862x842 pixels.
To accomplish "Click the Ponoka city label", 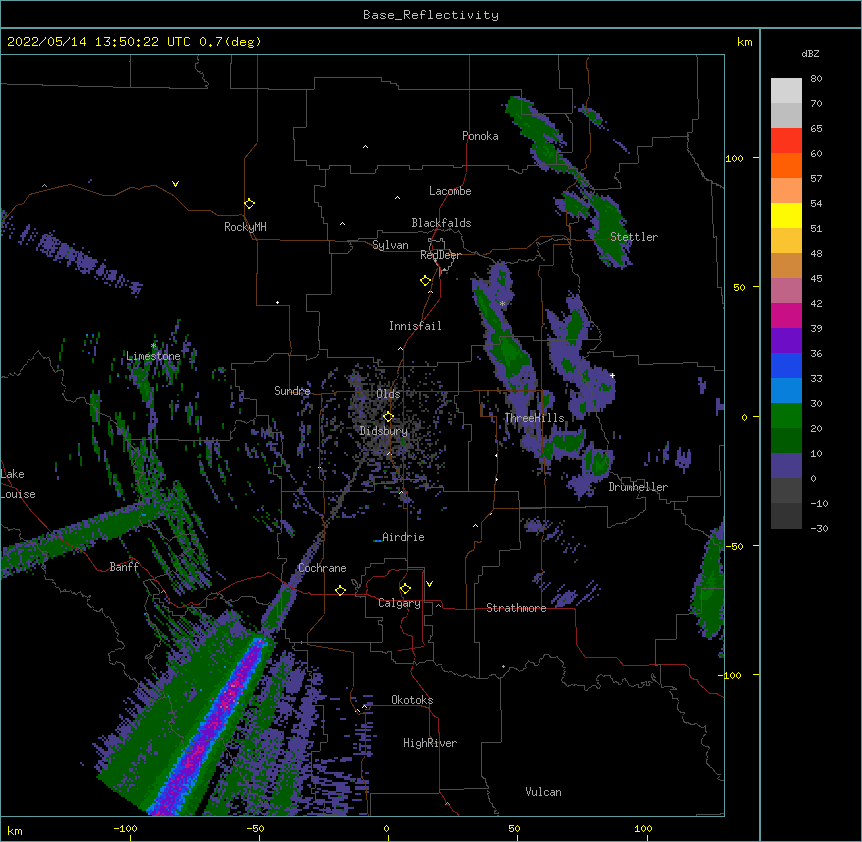I will click(480, 136).
